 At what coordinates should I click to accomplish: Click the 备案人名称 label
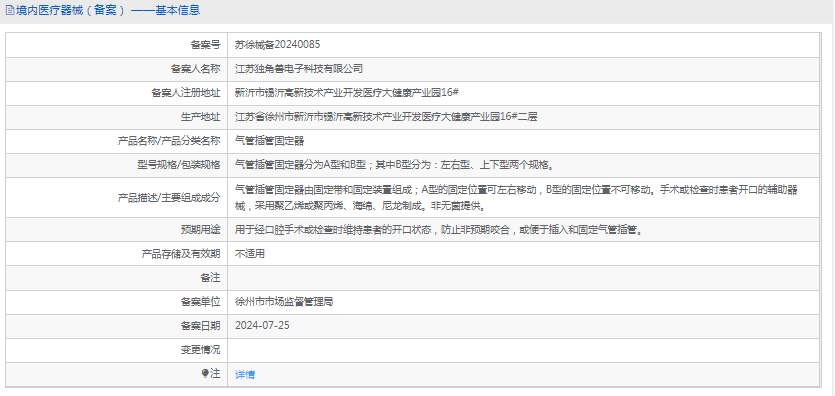tap(195, 69)
